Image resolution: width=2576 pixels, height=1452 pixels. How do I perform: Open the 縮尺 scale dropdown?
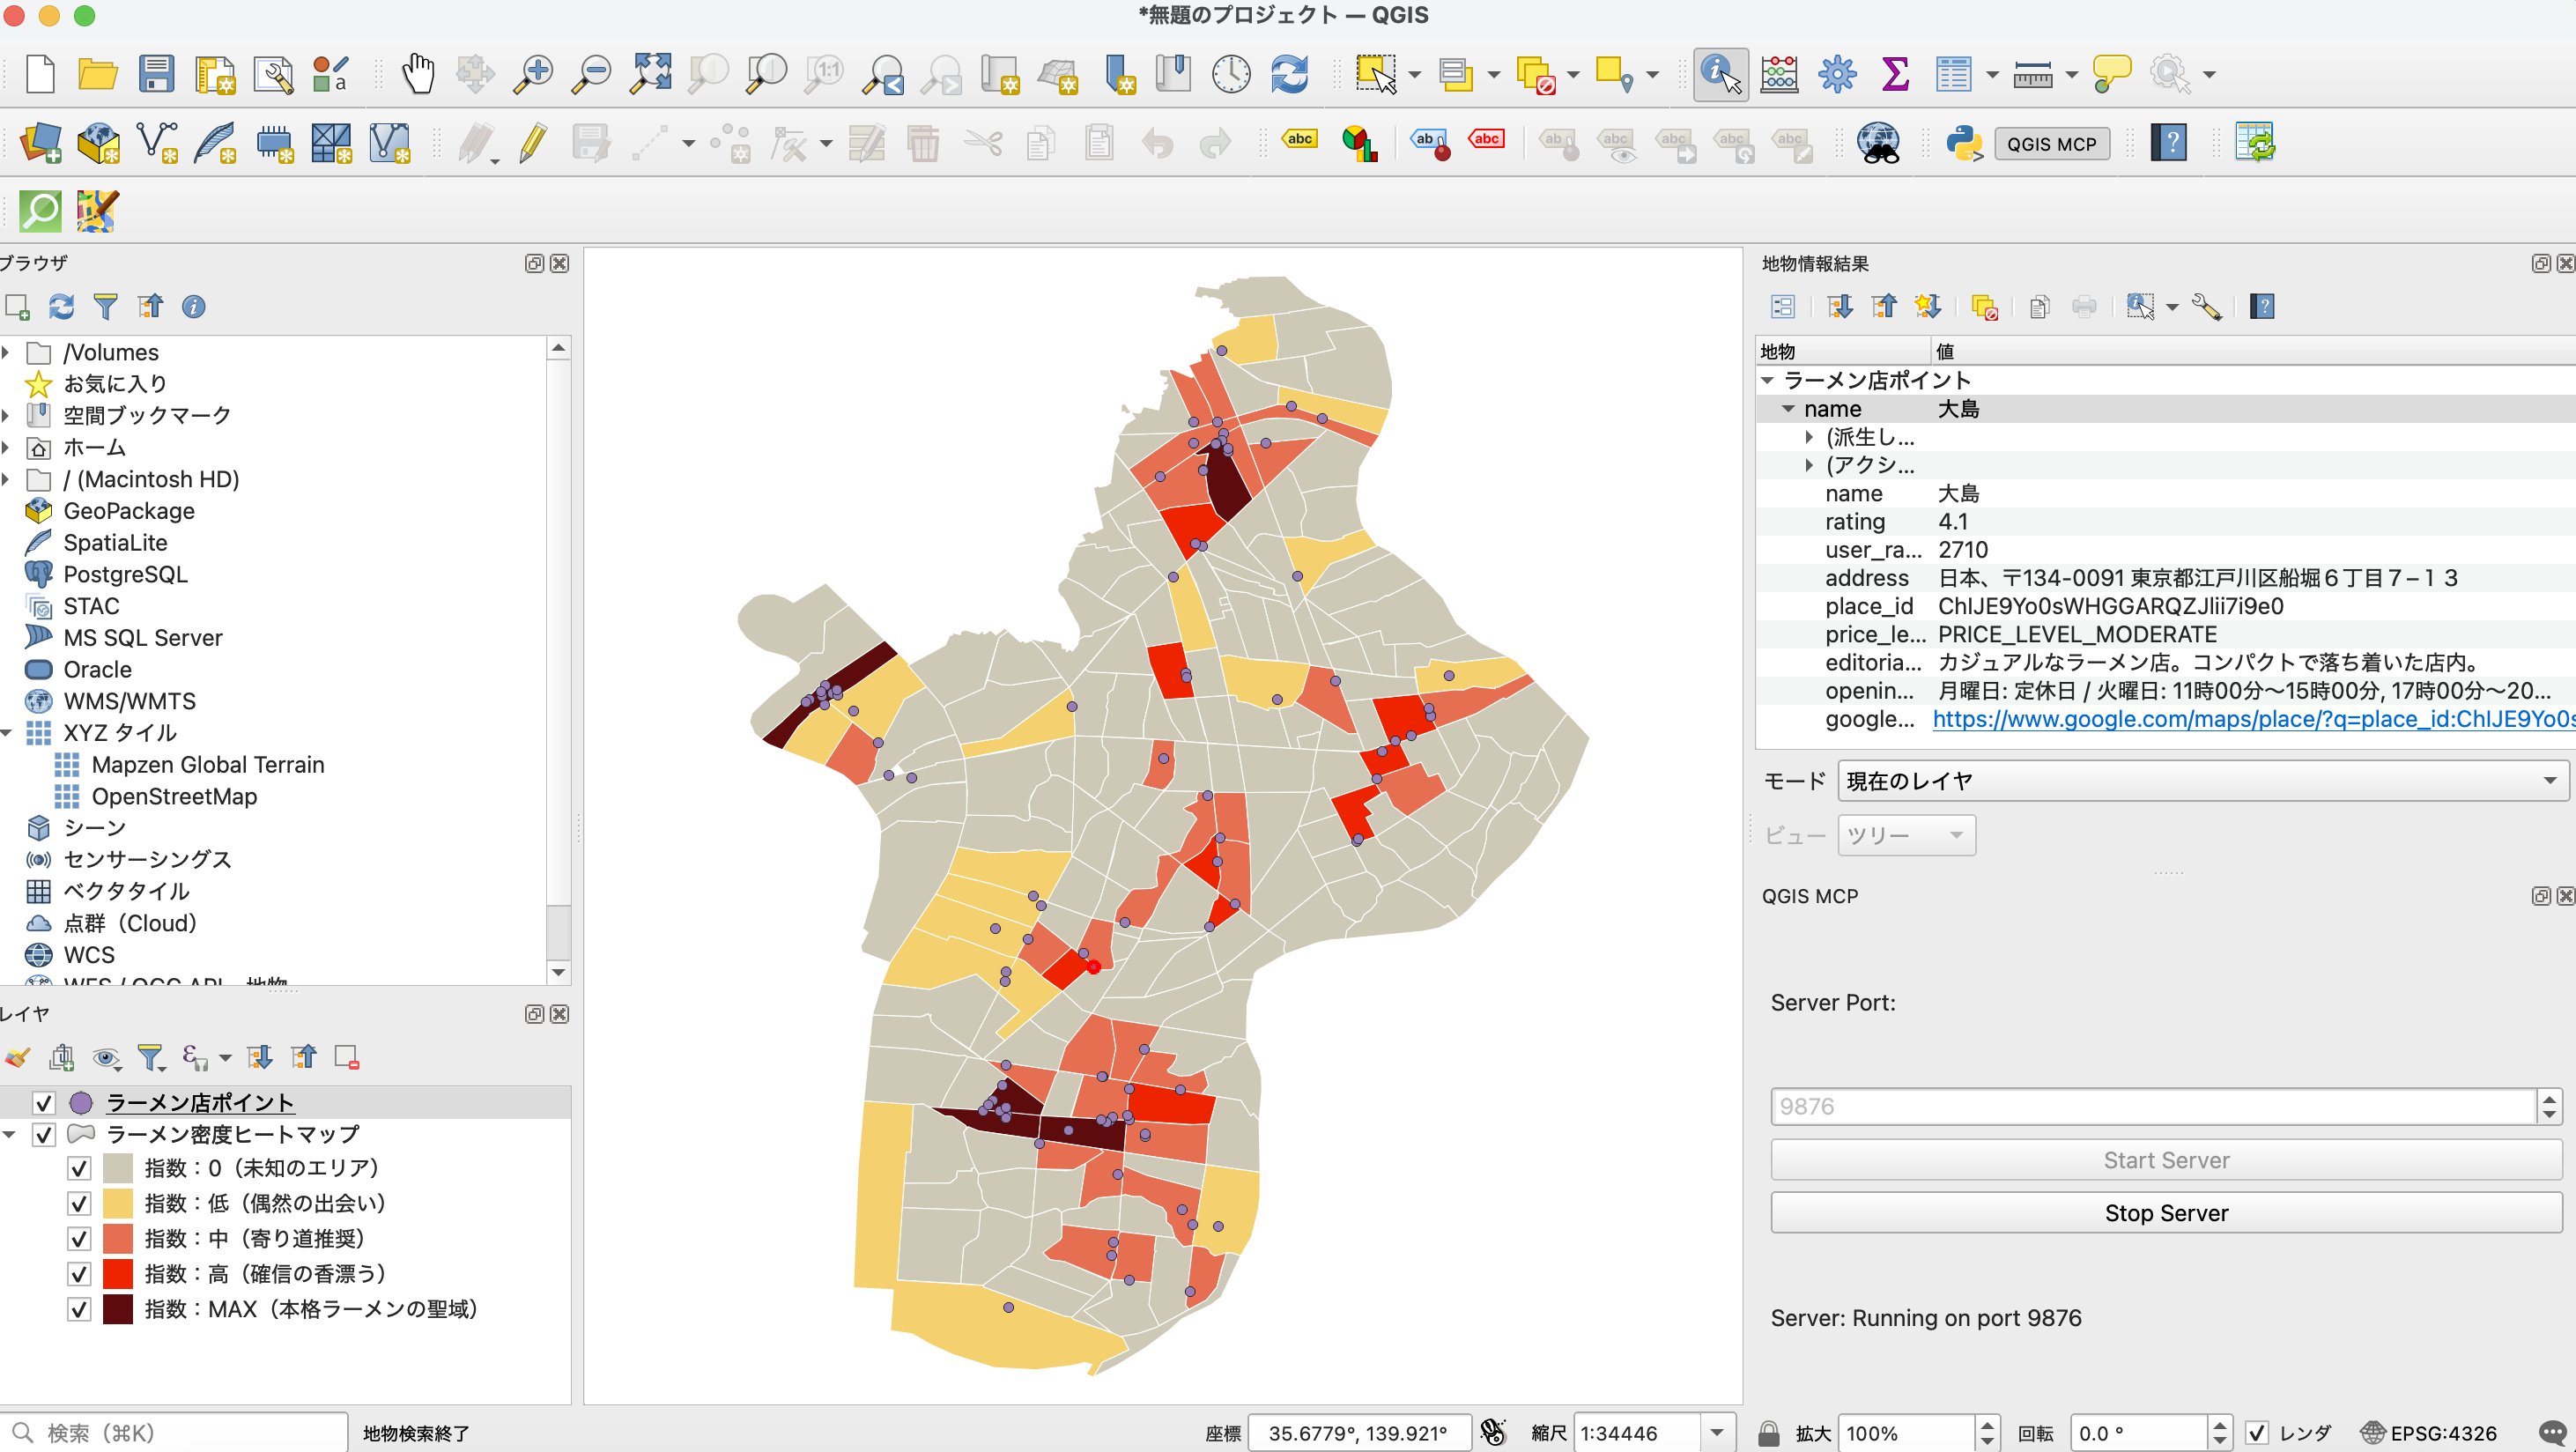[1717, 1432]
